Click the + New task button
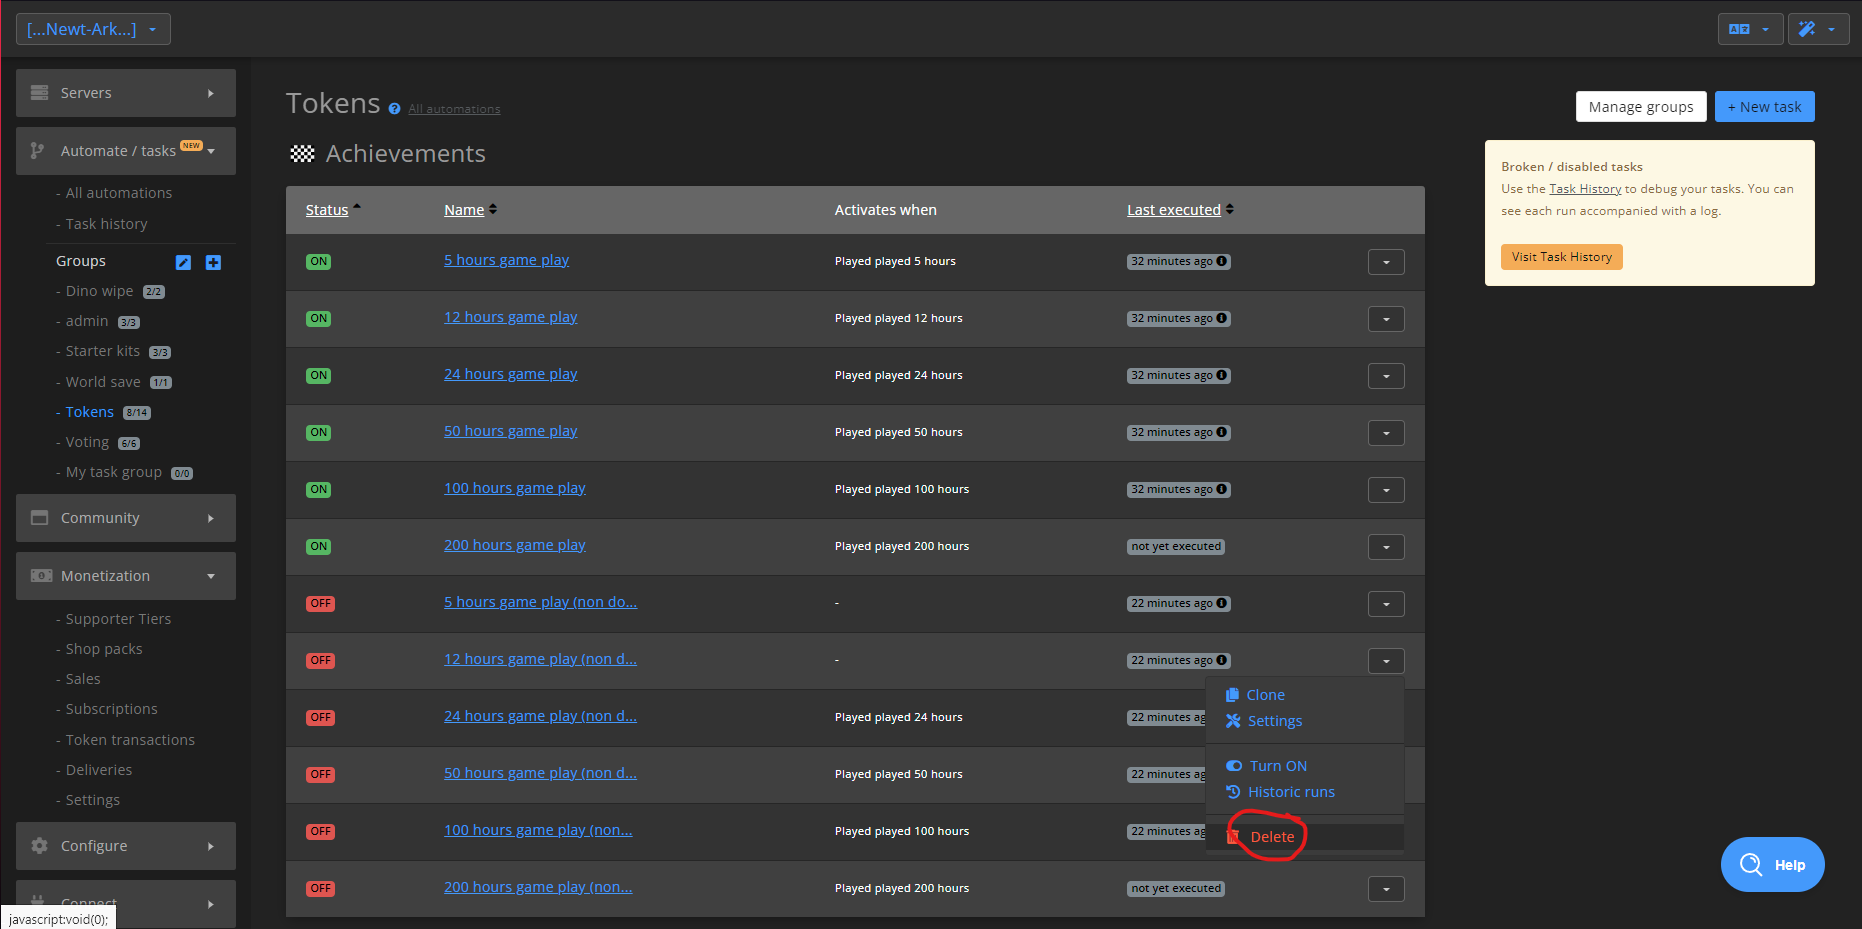This screenshot has width=1862, height=929. coord(1764,106)
